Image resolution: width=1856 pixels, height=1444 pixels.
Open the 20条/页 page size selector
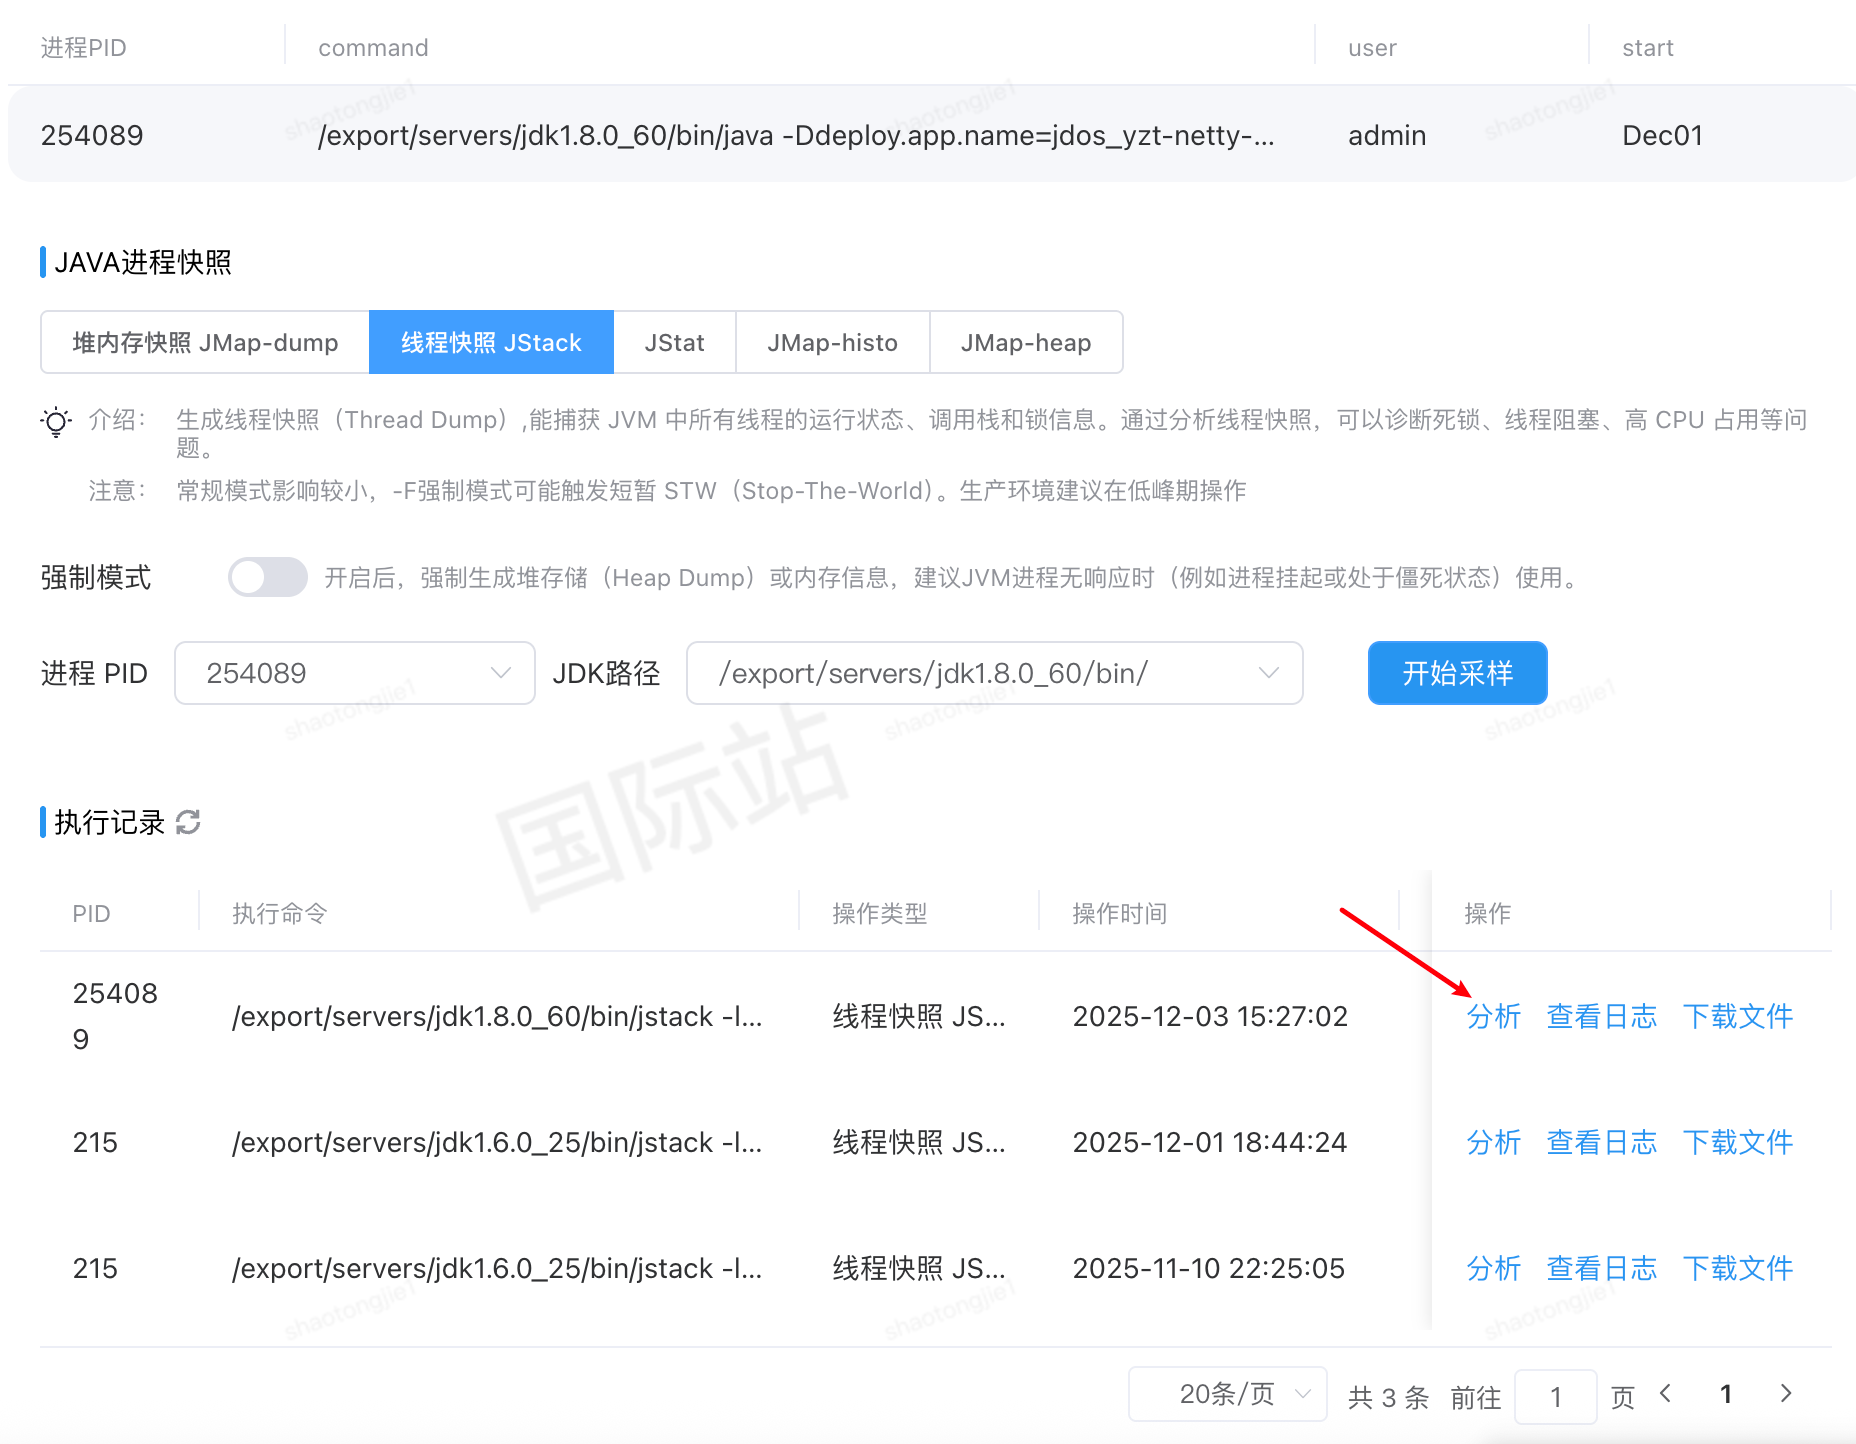(1227, 1394)
